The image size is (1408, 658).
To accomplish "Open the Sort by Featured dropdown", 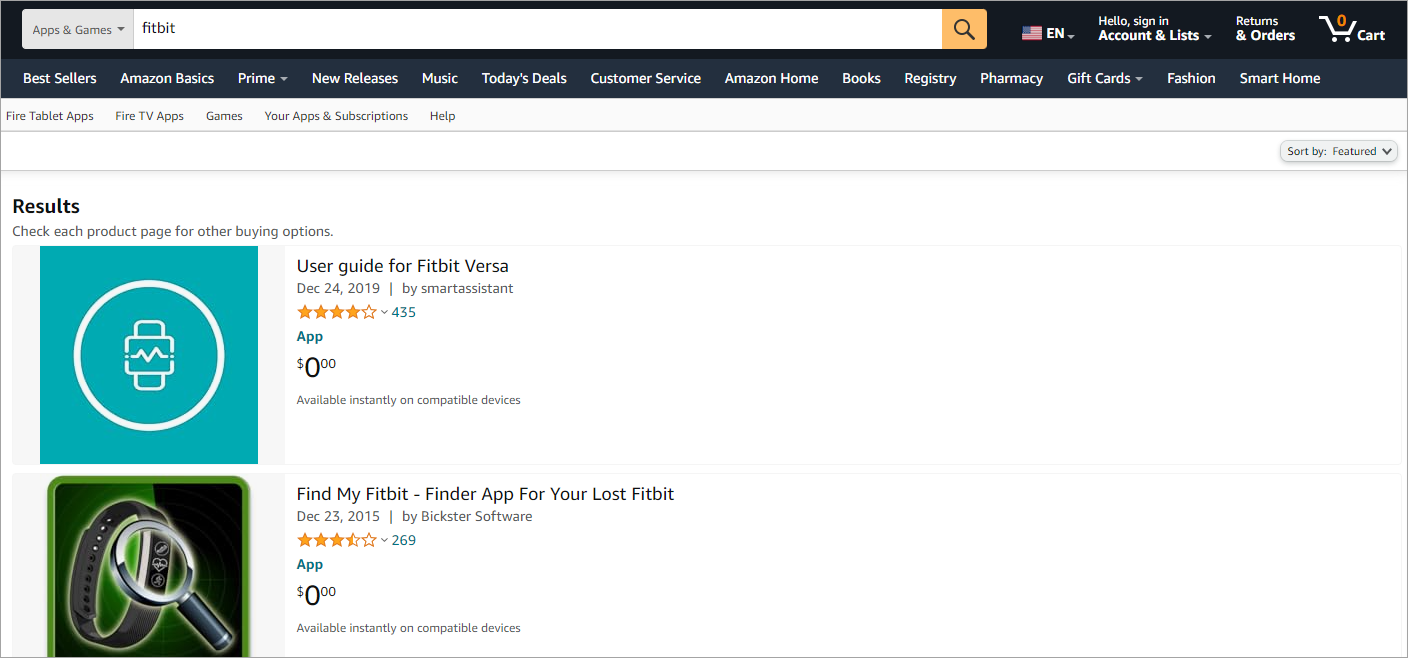I will click(x=1339, y=151).
